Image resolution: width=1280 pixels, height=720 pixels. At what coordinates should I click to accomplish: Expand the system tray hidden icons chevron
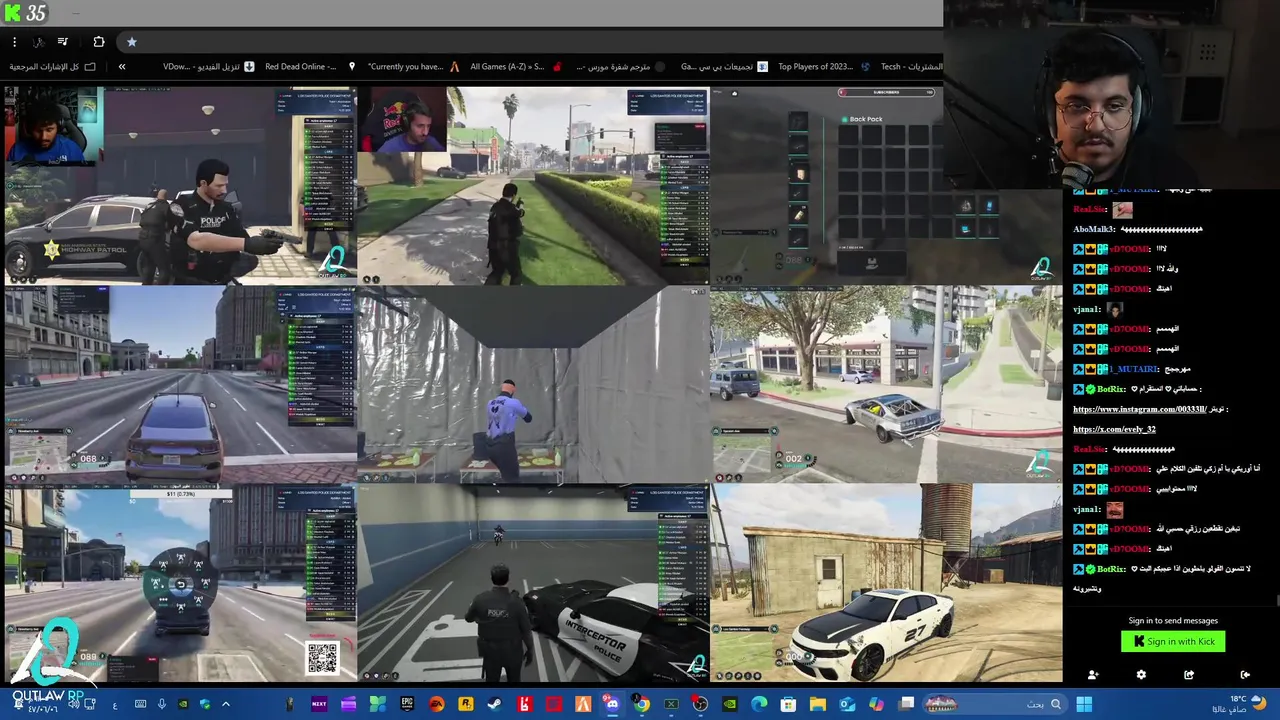pos(226,704)
